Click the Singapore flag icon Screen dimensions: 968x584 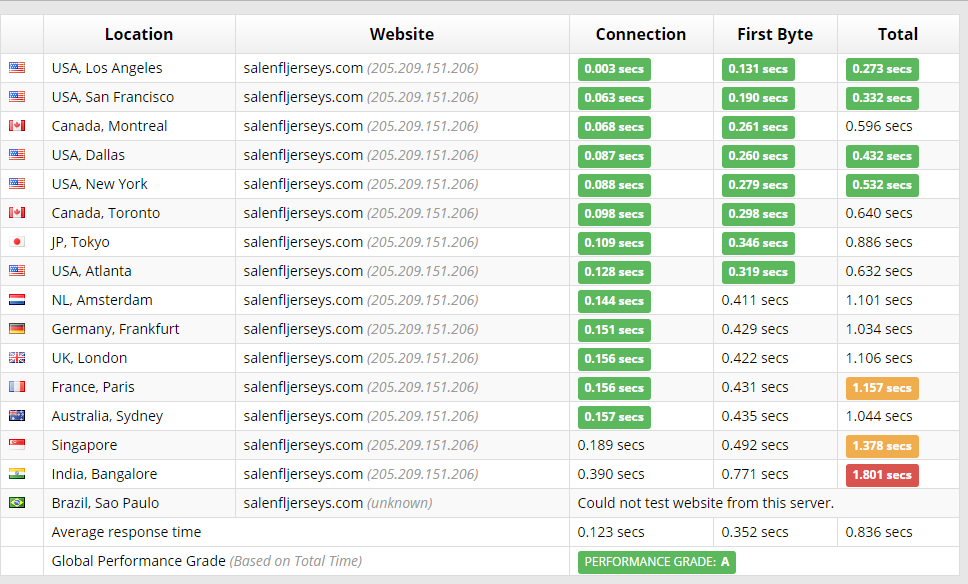[17, 444]
